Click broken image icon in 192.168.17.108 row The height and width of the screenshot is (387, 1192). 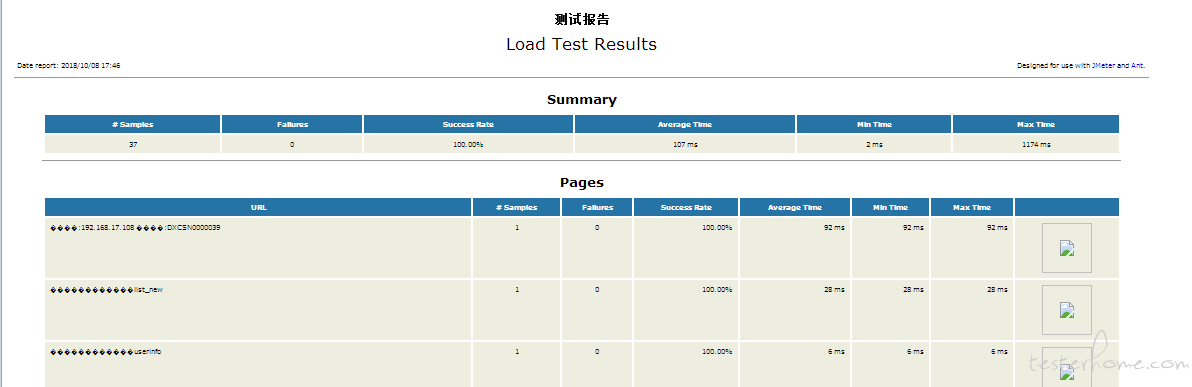[x=1067, y=248]
